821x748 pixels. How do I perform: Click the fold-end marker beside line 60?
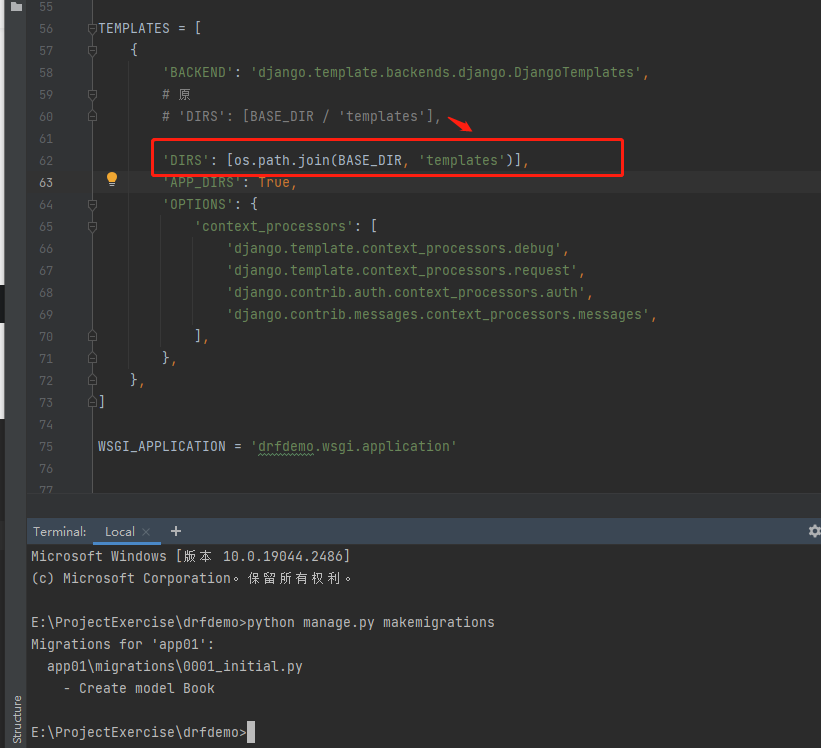[91, 116]
